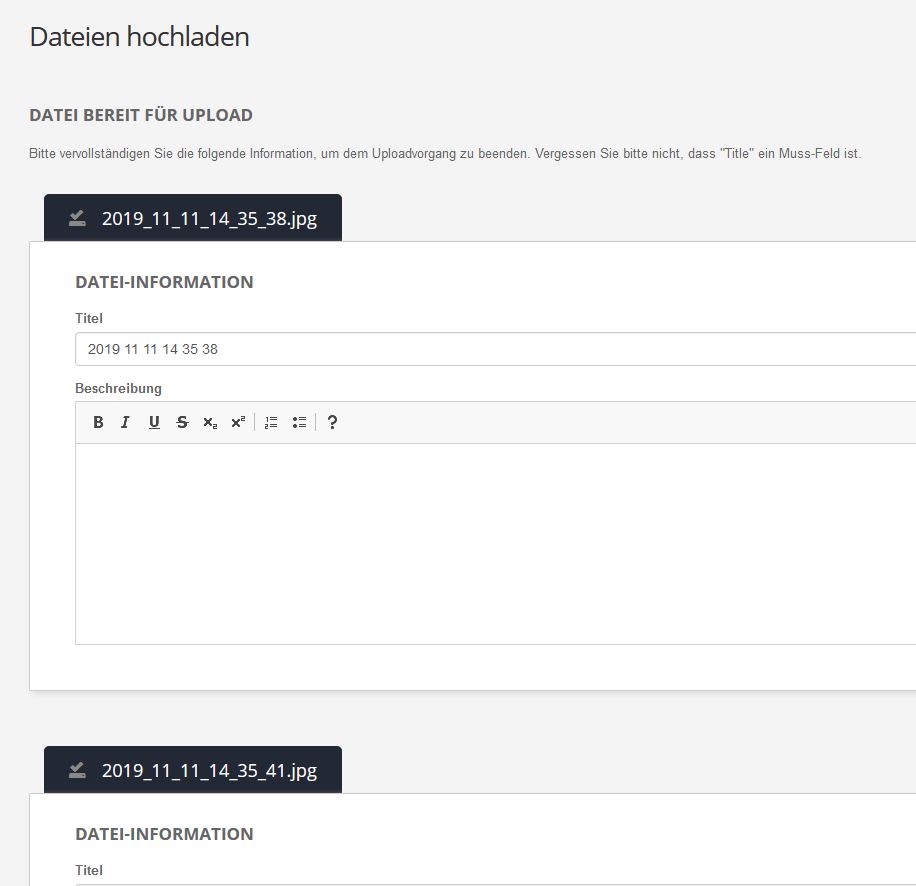Apply superscript formatting
This screenshot has width=916, height=886.
click(237, 422)
